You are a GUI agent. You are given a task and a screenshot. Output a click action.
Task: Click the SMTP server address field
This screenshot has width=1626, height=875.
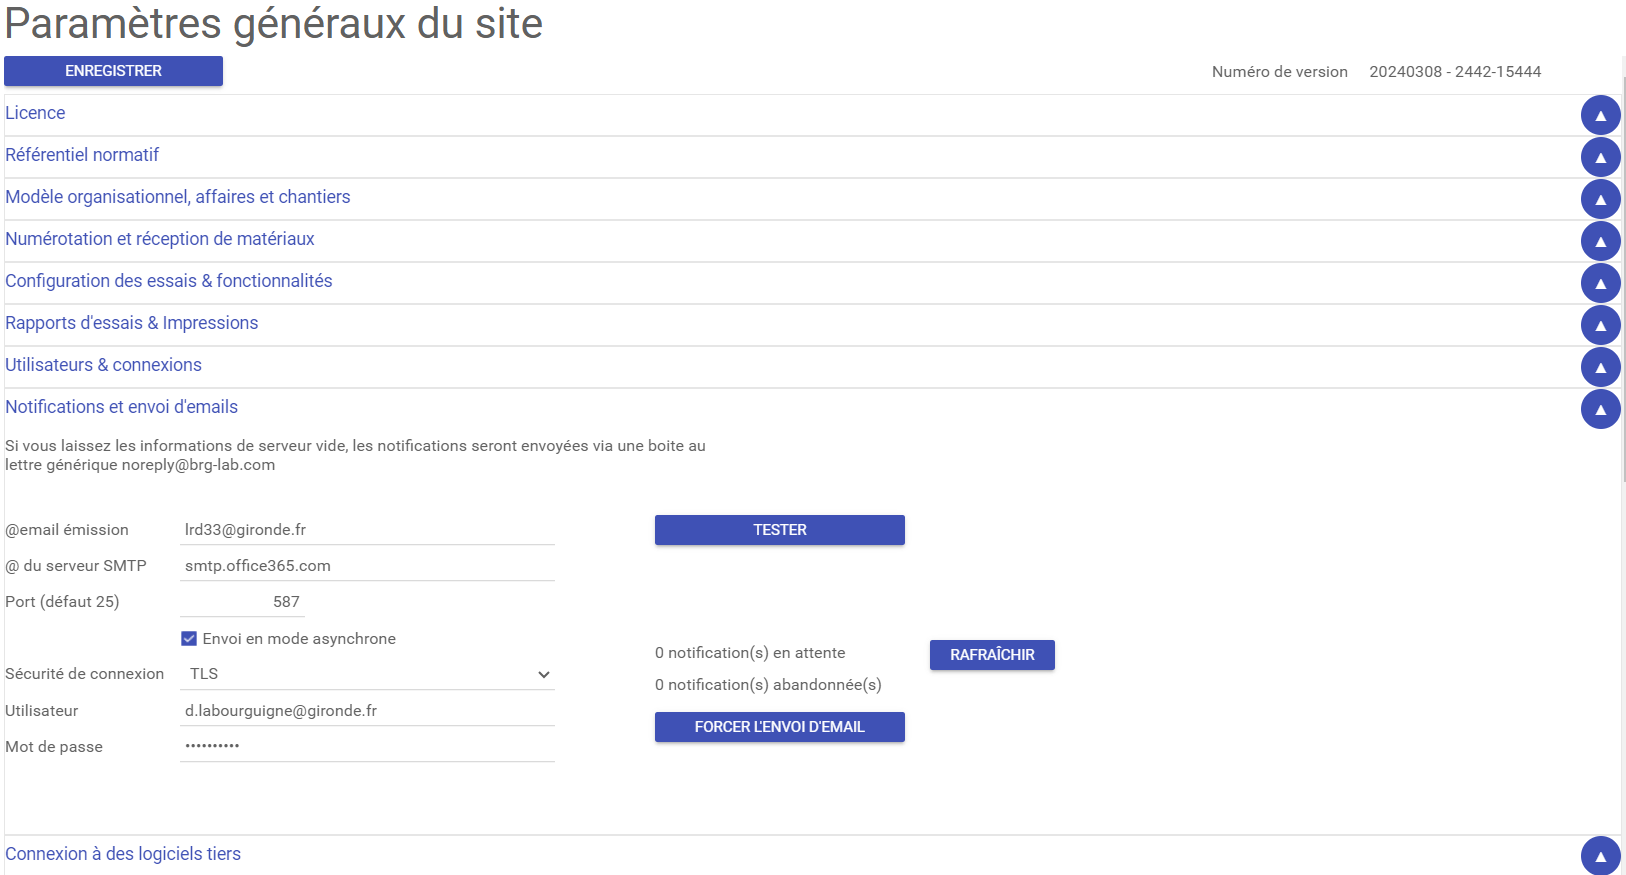coord(367,566)
